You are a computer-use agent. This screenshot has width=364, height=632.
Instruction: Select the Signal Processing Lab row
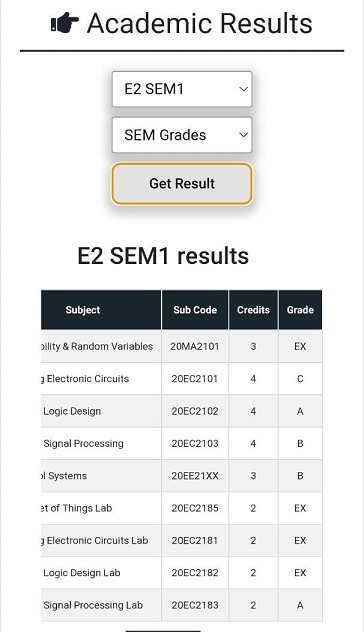click(x=181, y=605)
